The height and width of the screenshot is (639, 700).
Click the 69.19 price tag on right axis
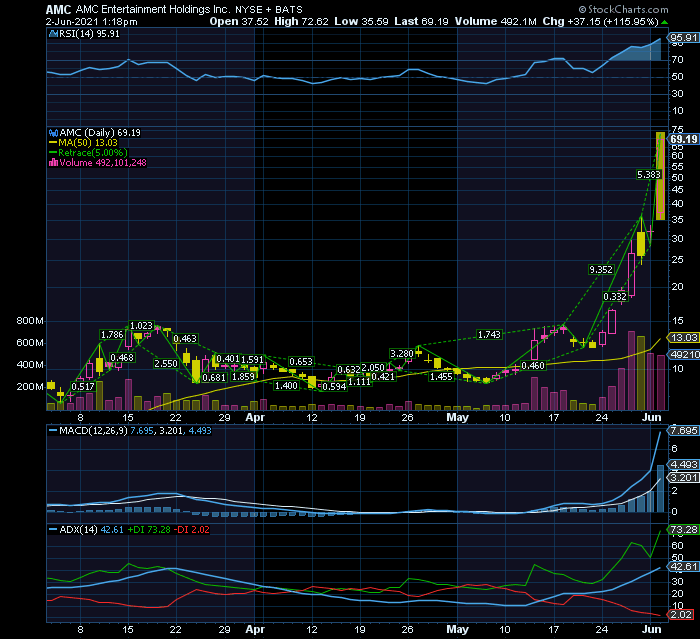point(684,139)
